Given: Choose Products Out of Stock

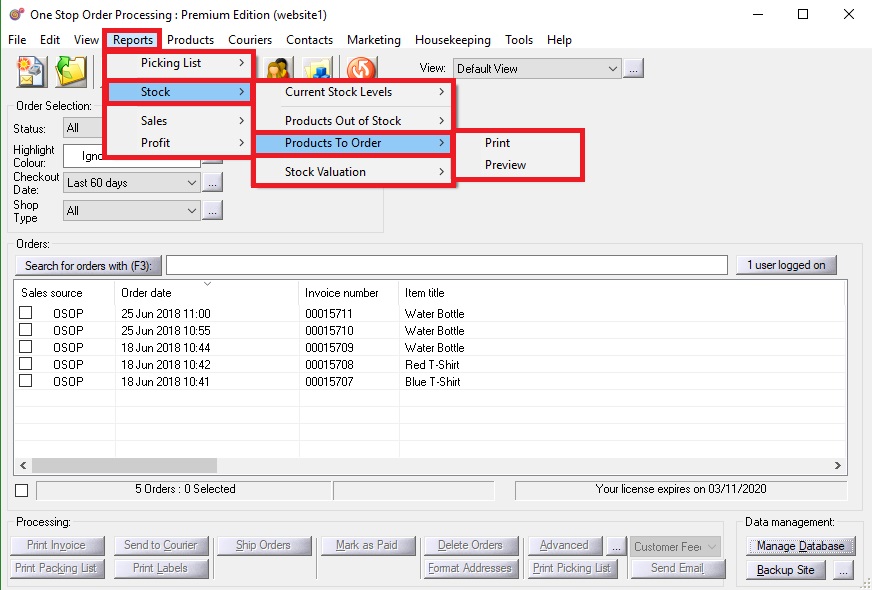Looking at the screenshot, I should pyautogui.click(x=353, y=121).
